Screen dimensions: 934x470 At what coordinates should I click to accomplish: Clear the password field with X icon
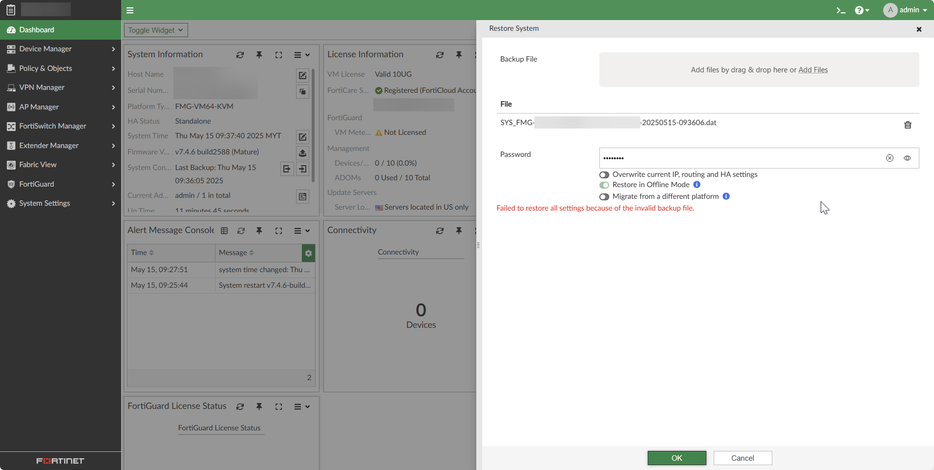point(889,158)
